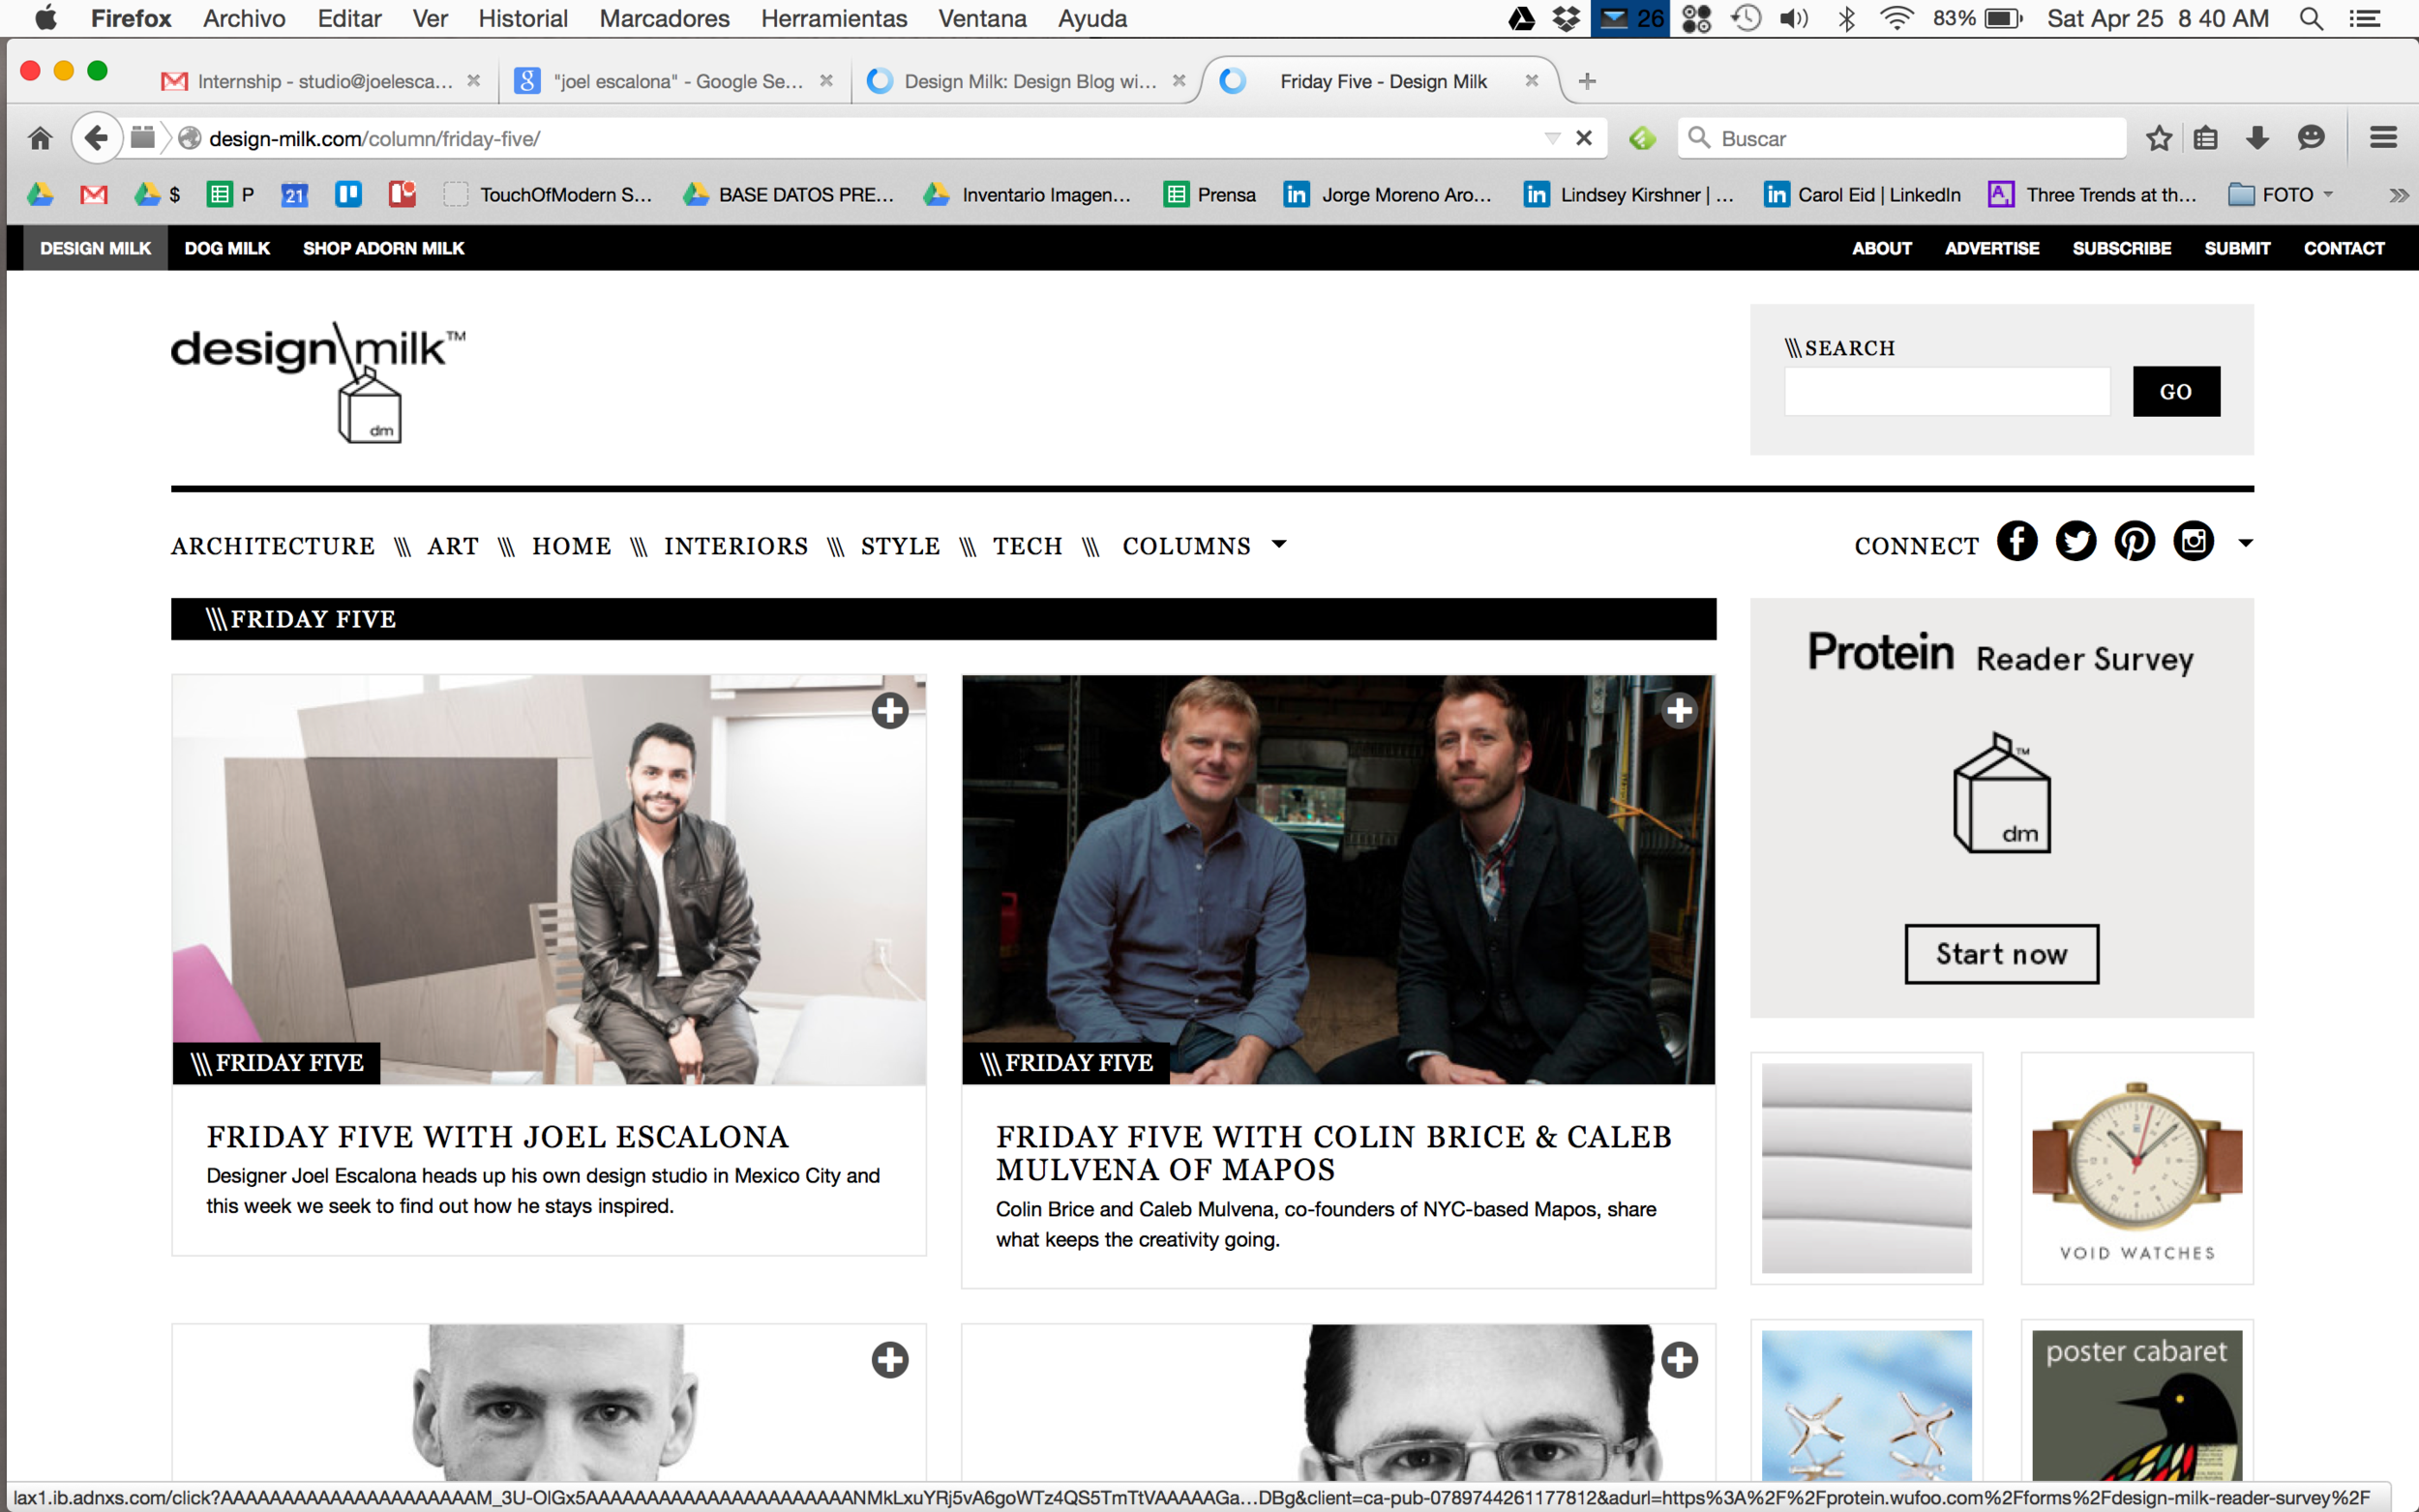This screenshot has width=2419, height=1512.
Task: Open the Bluetooth menu bar icon
Action: [x=1846, y=18]
